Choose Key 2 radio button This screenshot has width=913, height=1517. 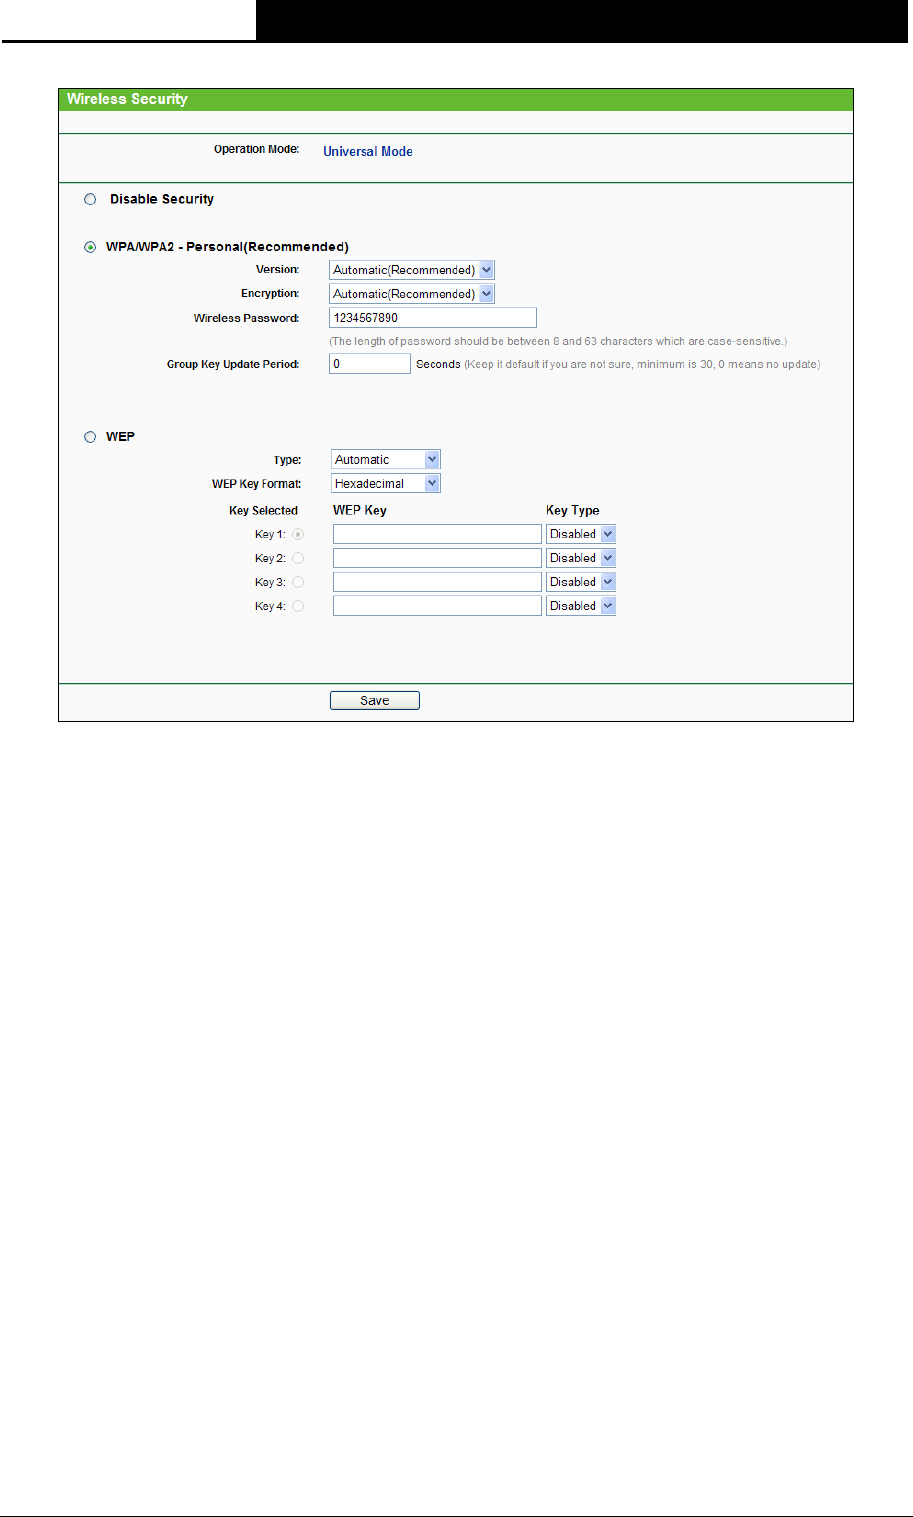tap(298, 558)
